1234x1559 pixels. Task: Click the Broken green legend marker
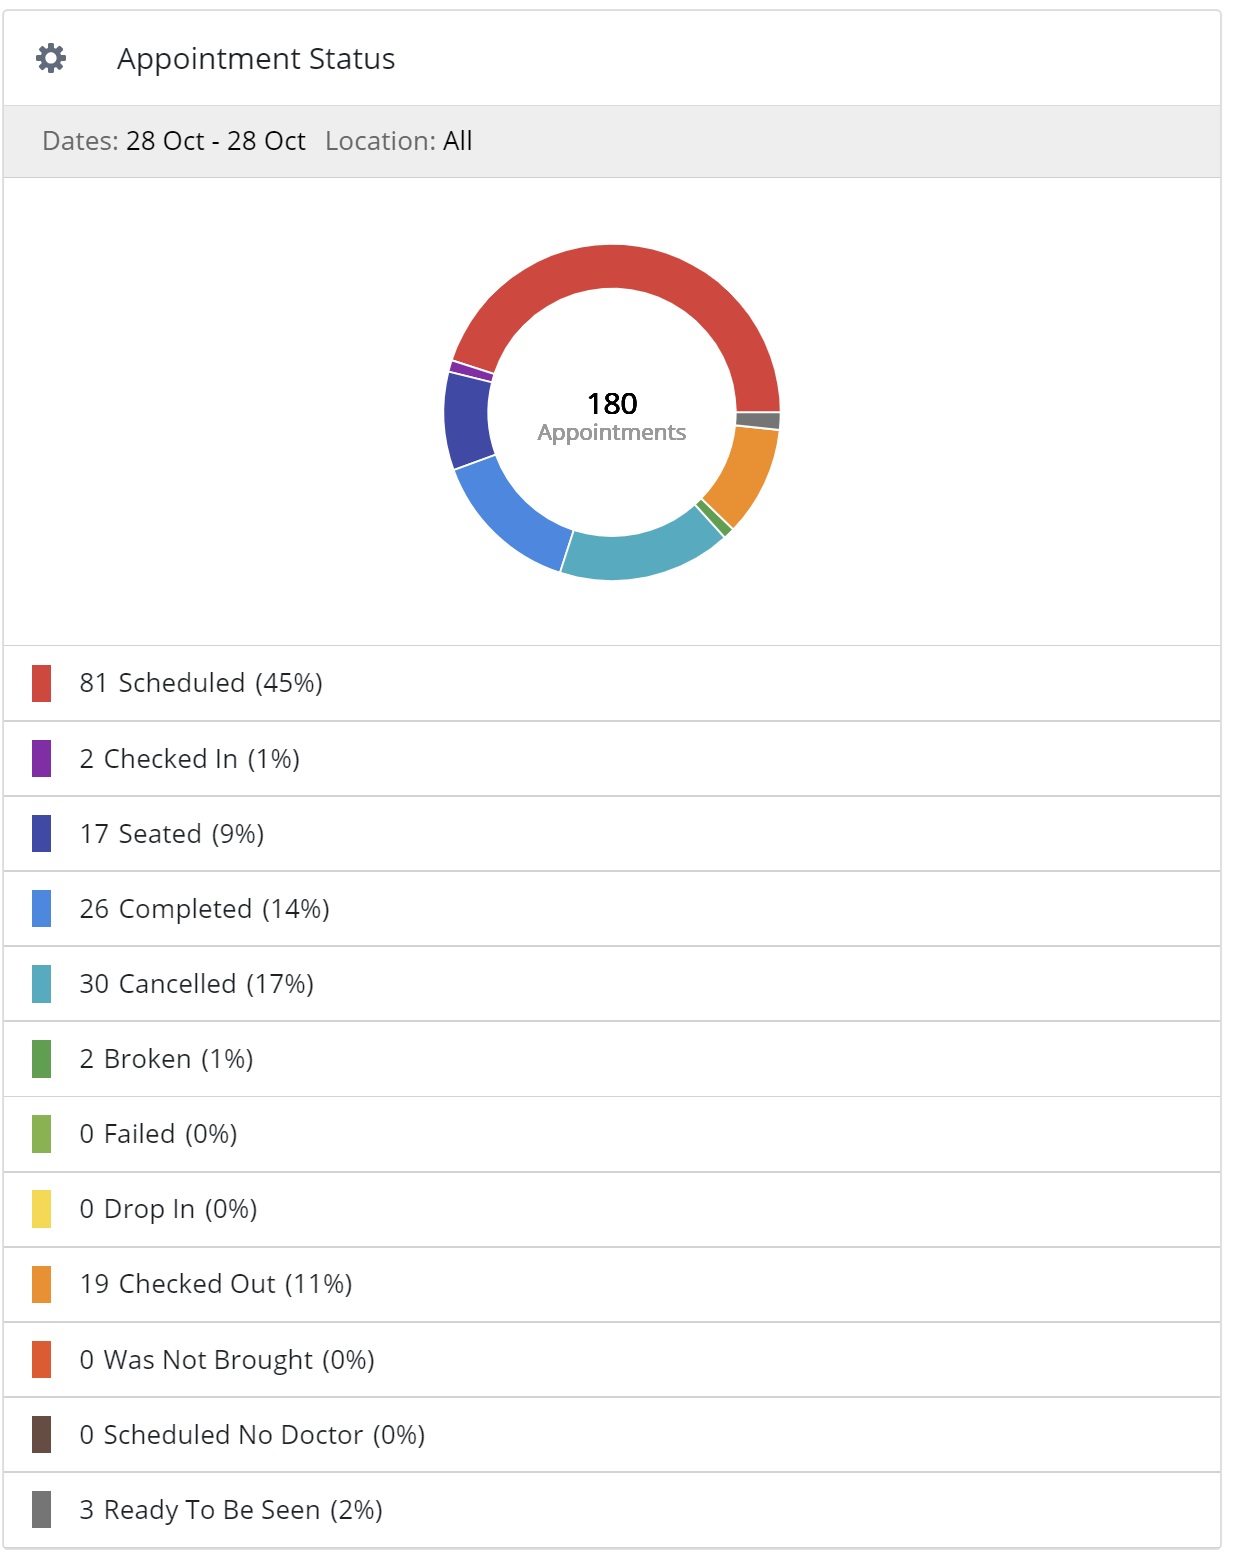41,1059
